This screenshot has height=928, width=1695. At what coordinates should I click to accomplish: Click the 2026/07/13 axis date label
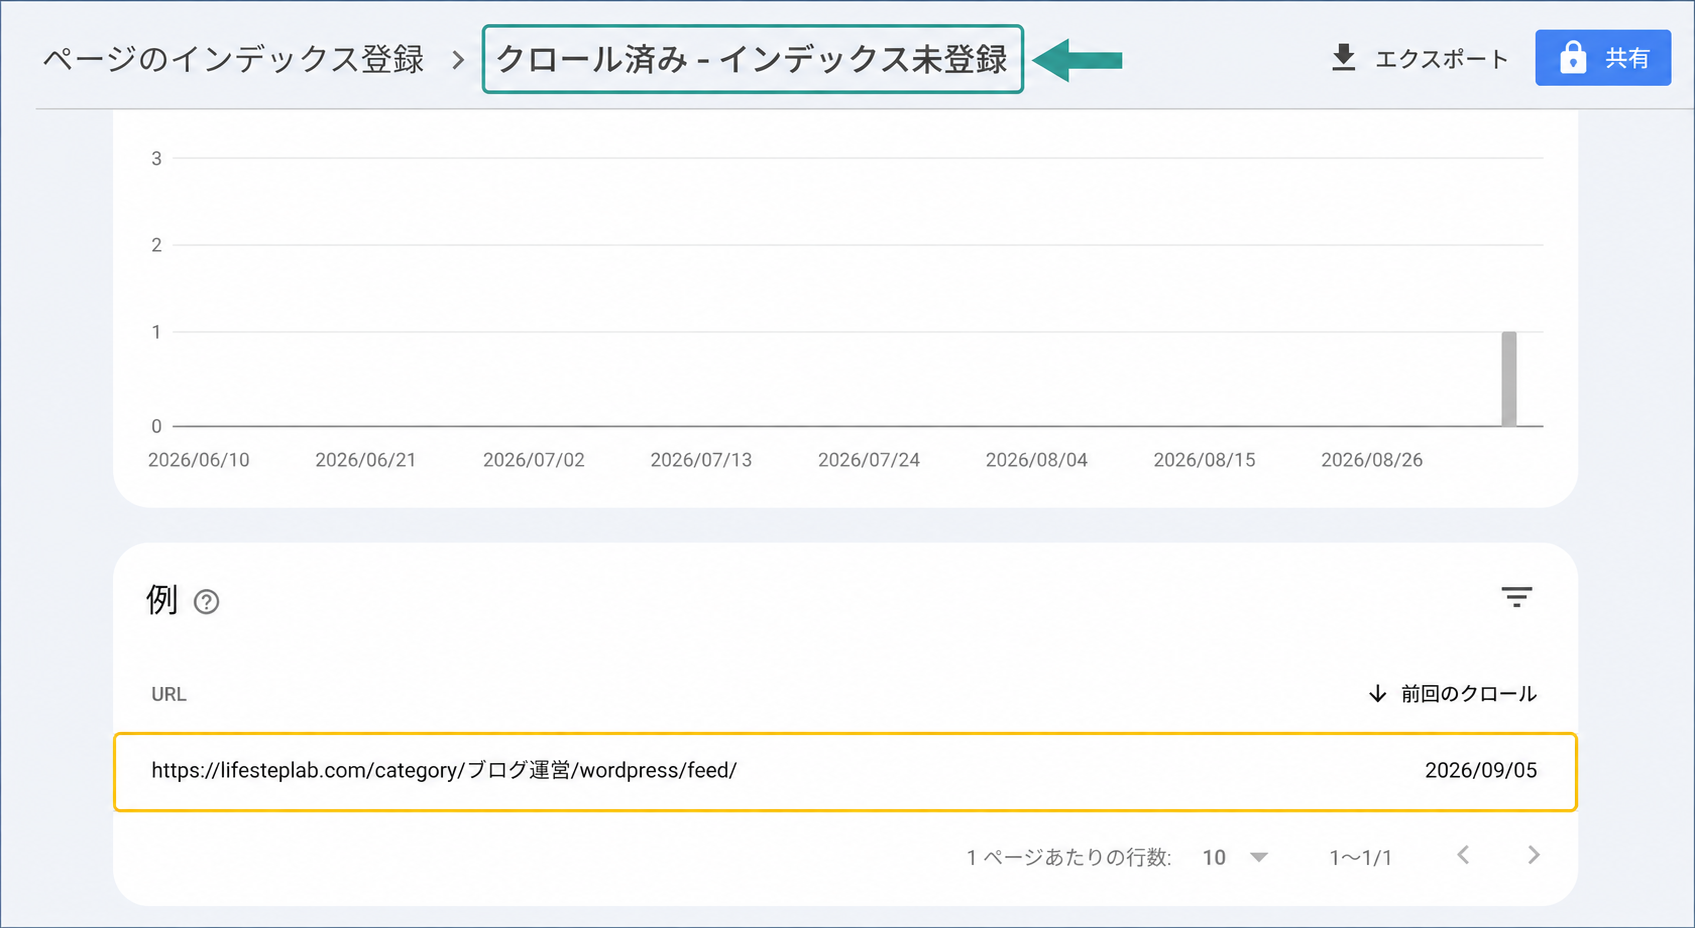[x=701, y=460]
